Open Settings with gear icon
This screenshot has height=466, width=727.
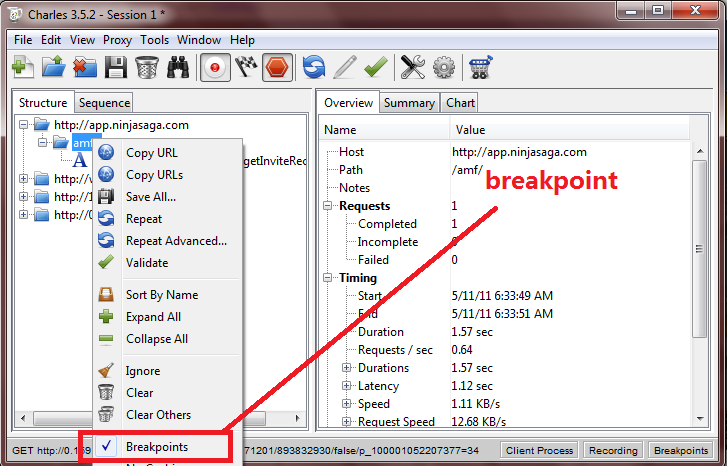444,67
